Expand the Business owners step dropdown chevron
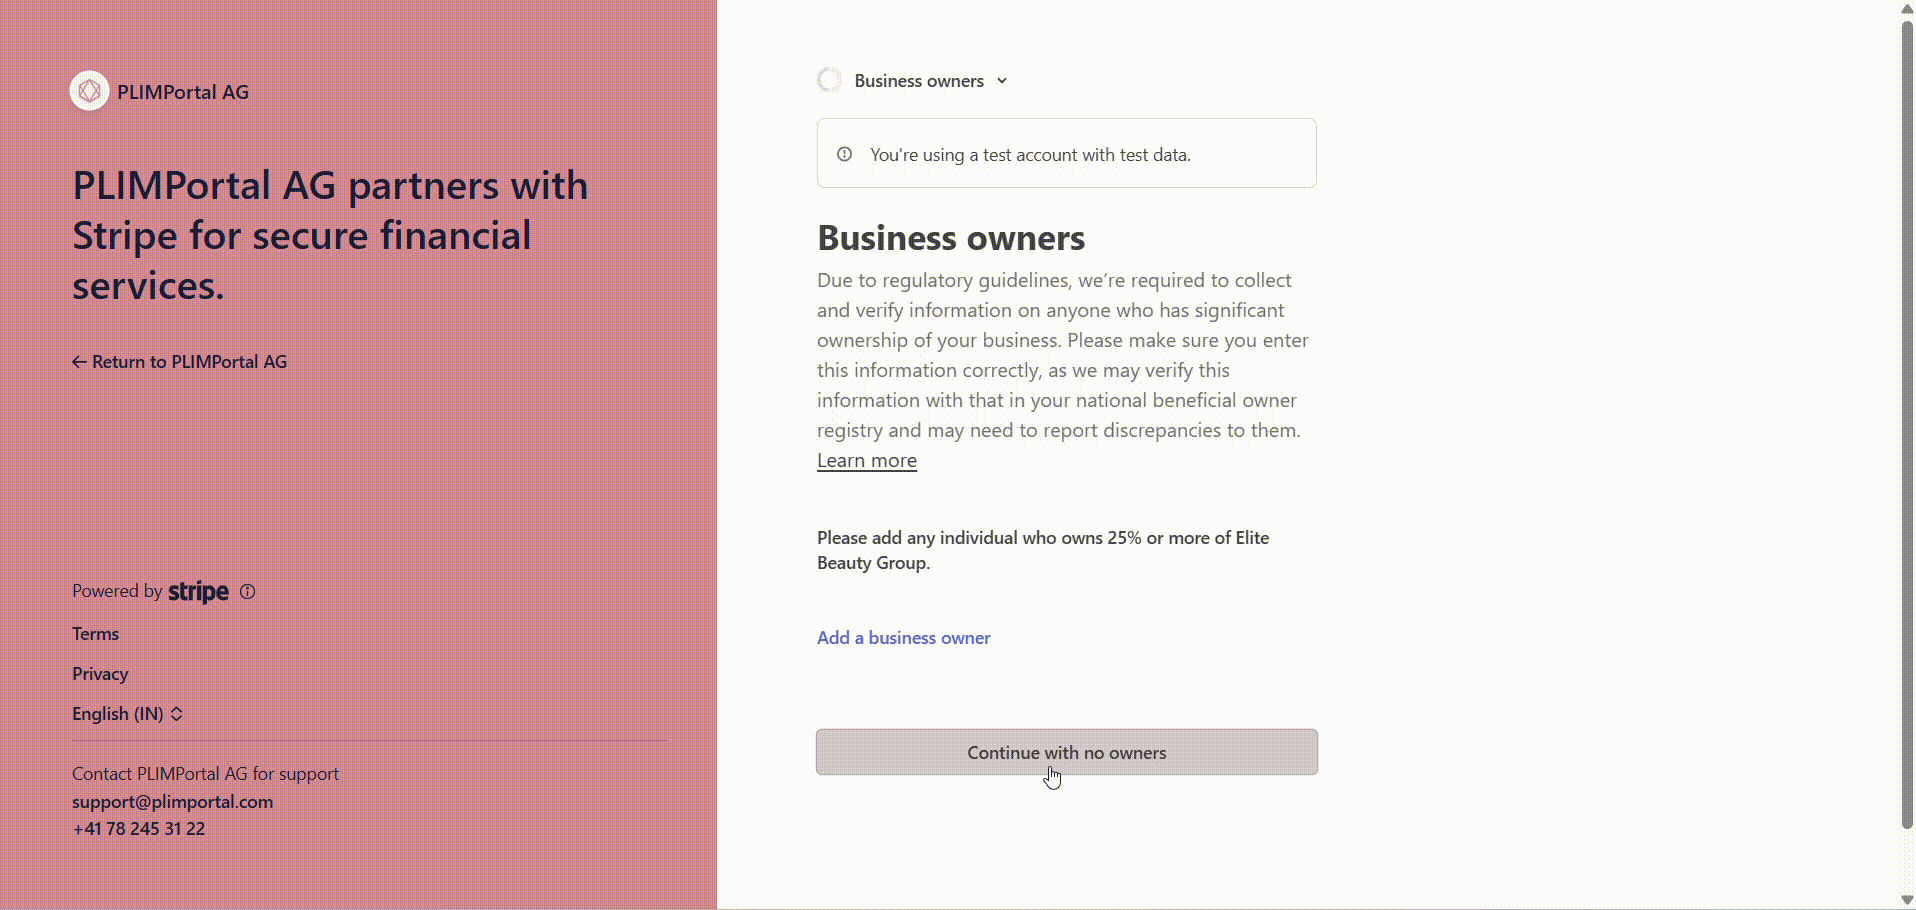Image resolution: width=1916 pixels, height=910 pixels. [x=1002, y=81]
